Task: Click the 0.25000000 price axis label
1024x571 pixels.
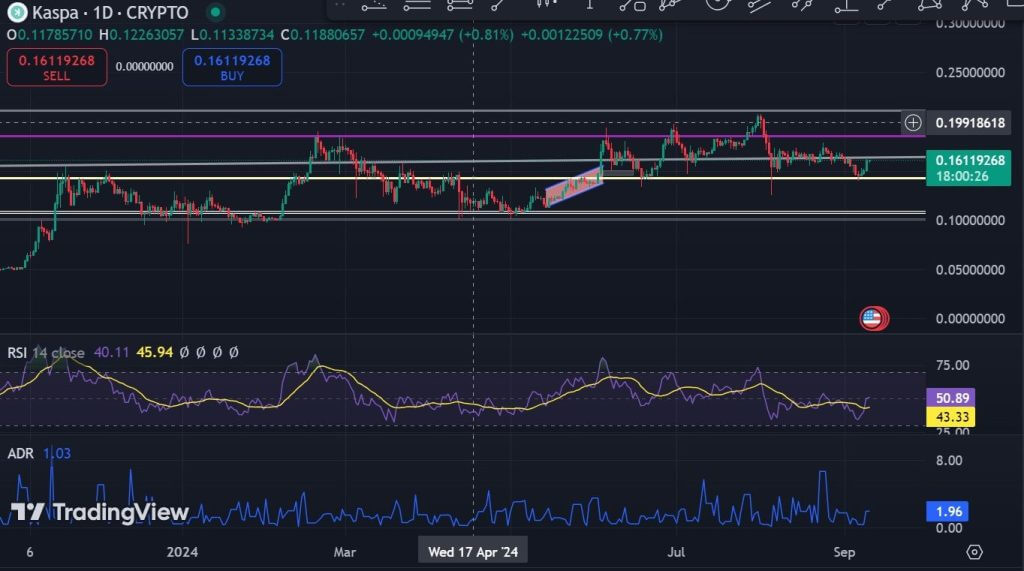Action: [x=970, y=73]
